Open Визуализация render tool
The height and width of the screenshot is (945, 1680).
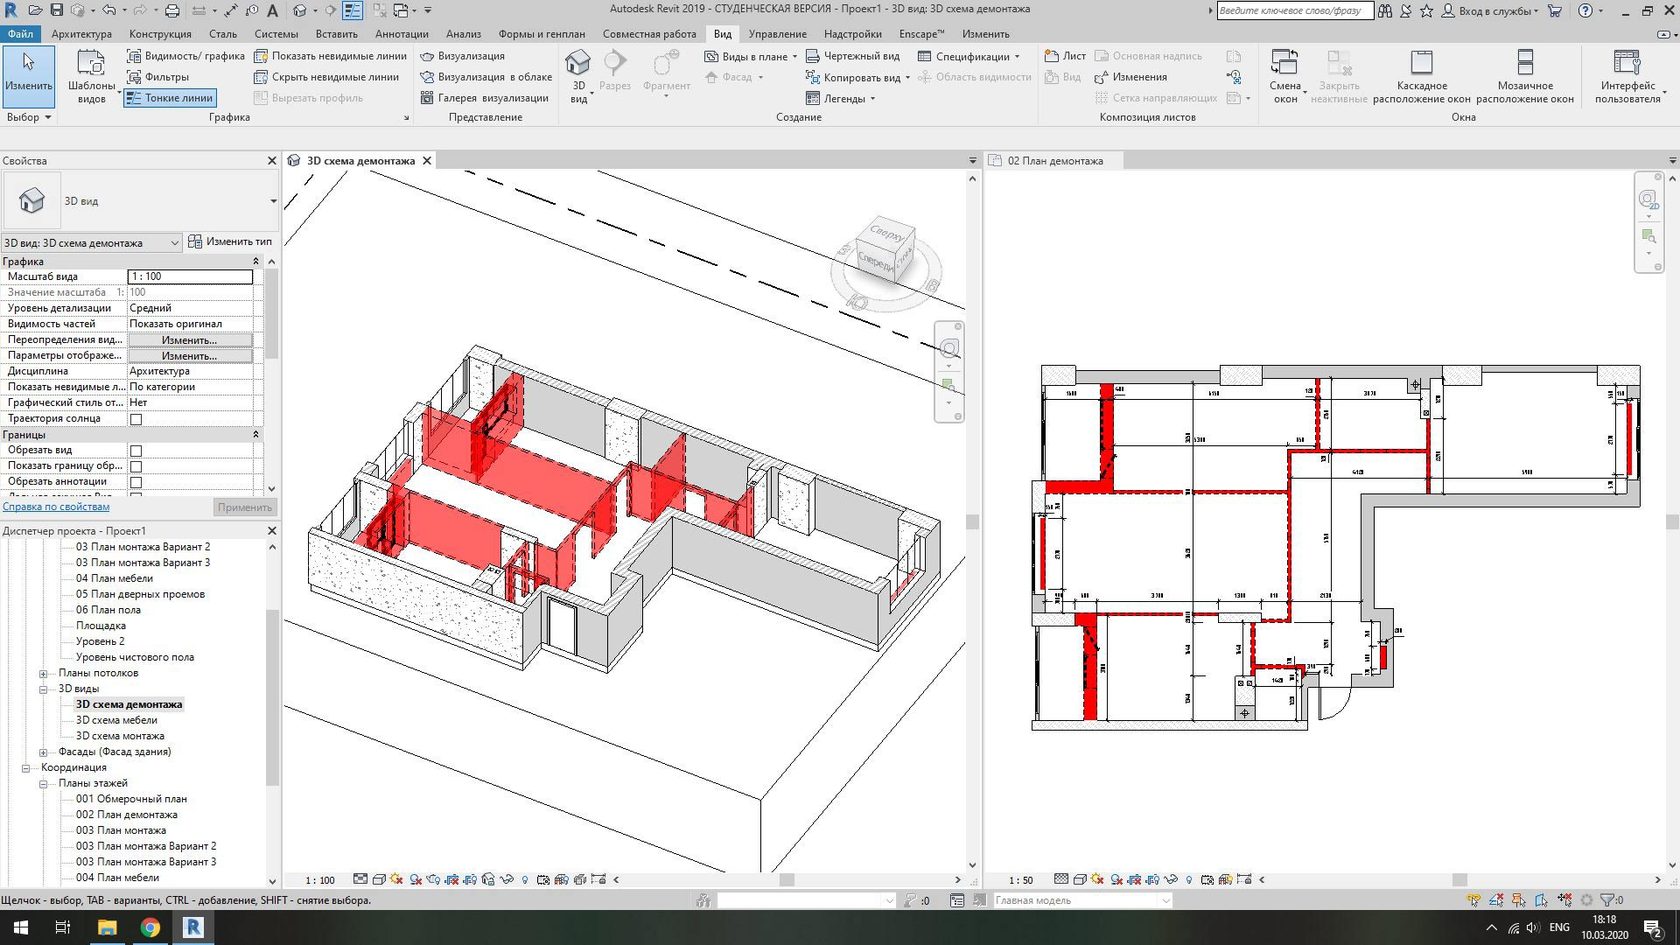pyautogui.click(x=462, y=56)
